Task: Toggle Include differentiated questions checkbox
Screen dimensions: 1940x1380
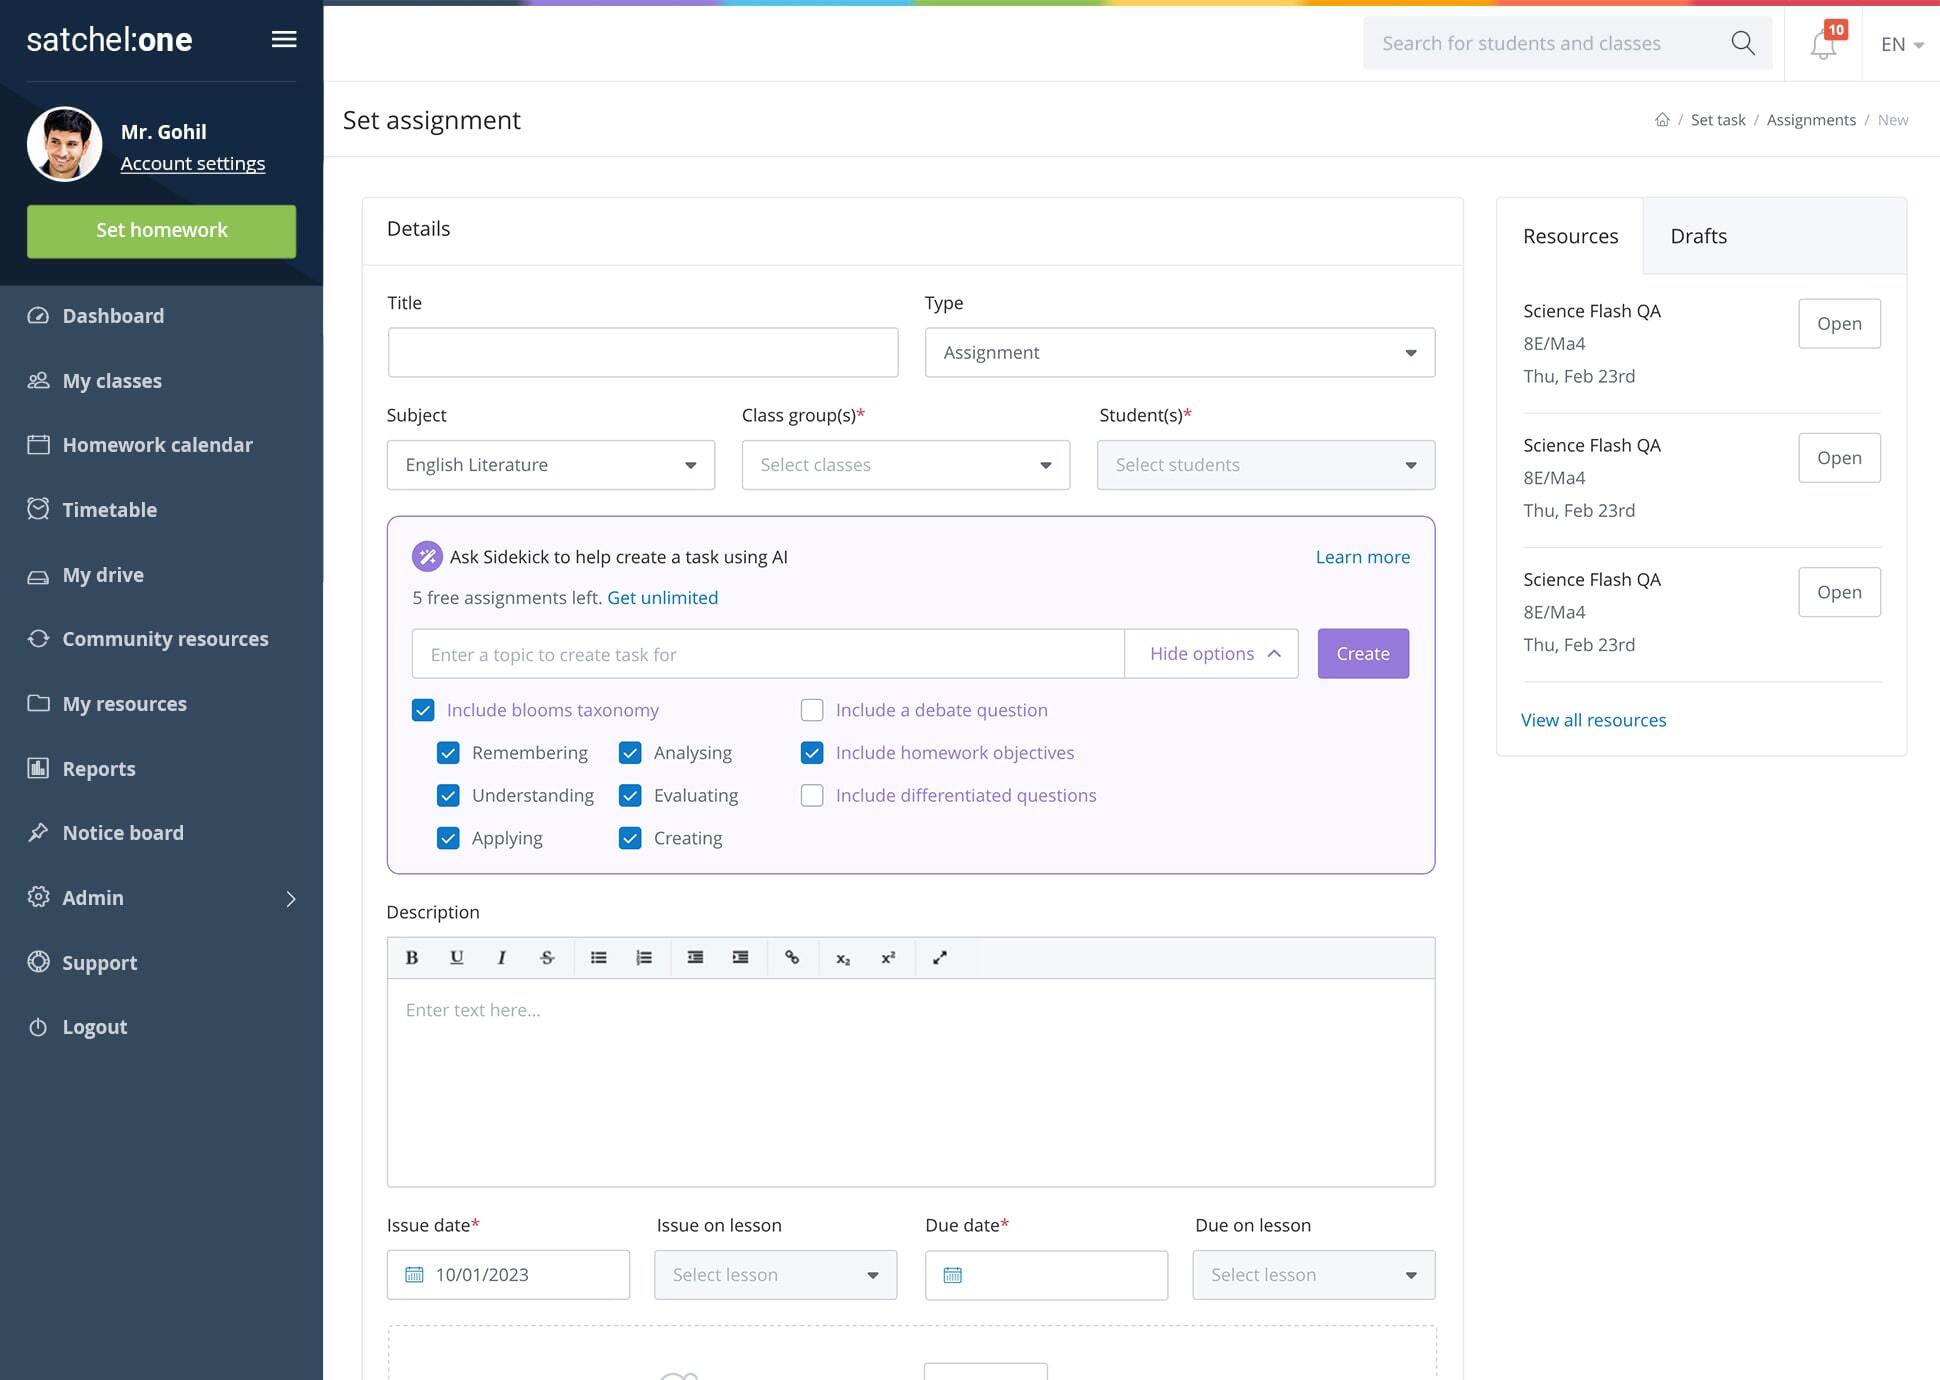Action: (812, 795)
